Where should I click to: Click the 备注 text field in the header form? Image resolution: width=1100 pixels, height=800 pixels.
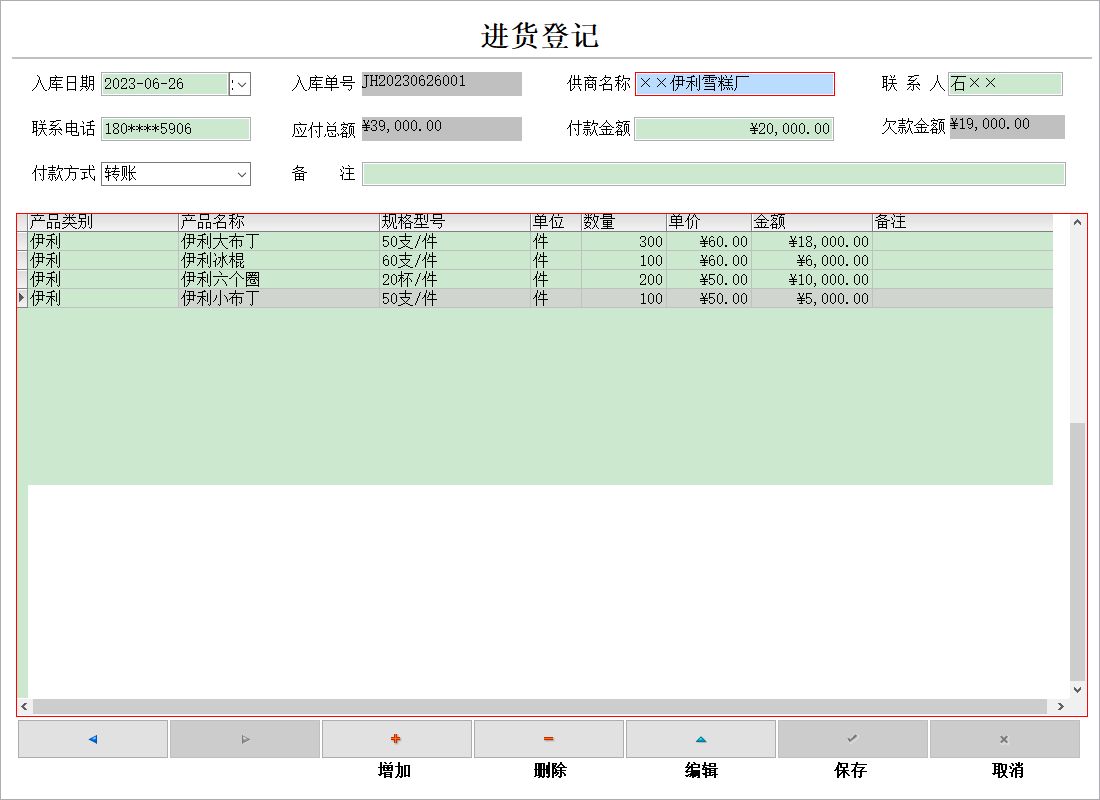click(x=713, y=174)
